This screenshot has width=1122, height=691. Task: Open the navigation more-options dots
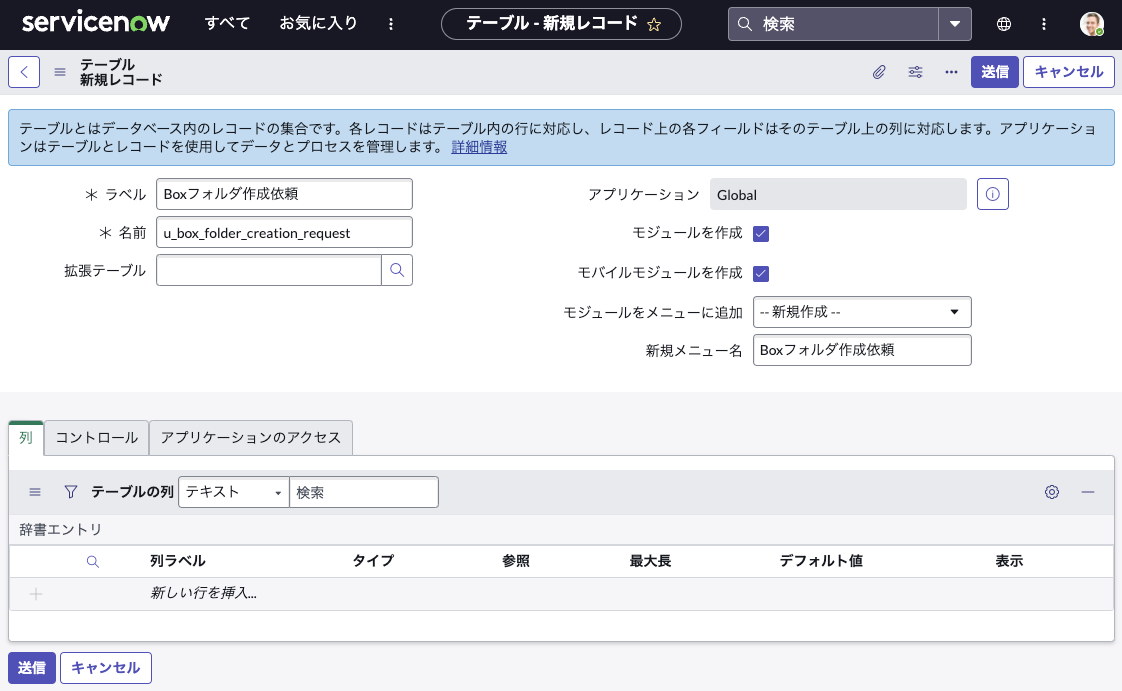coord(391,24)
